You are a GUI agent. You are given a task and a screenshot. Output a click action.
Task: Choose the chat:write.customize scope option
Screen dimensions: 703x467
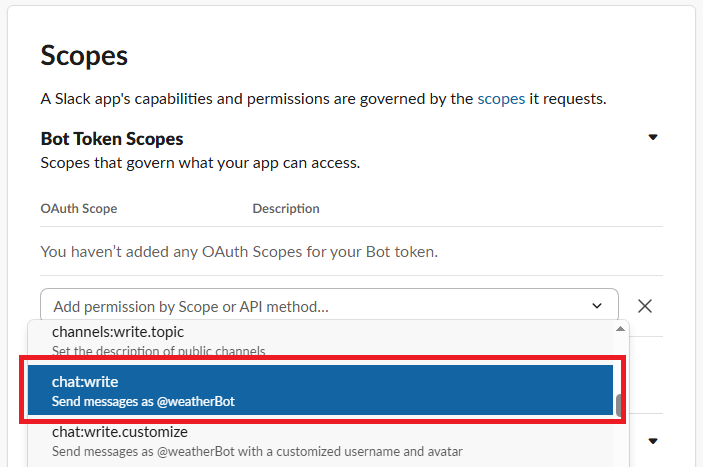320,441
